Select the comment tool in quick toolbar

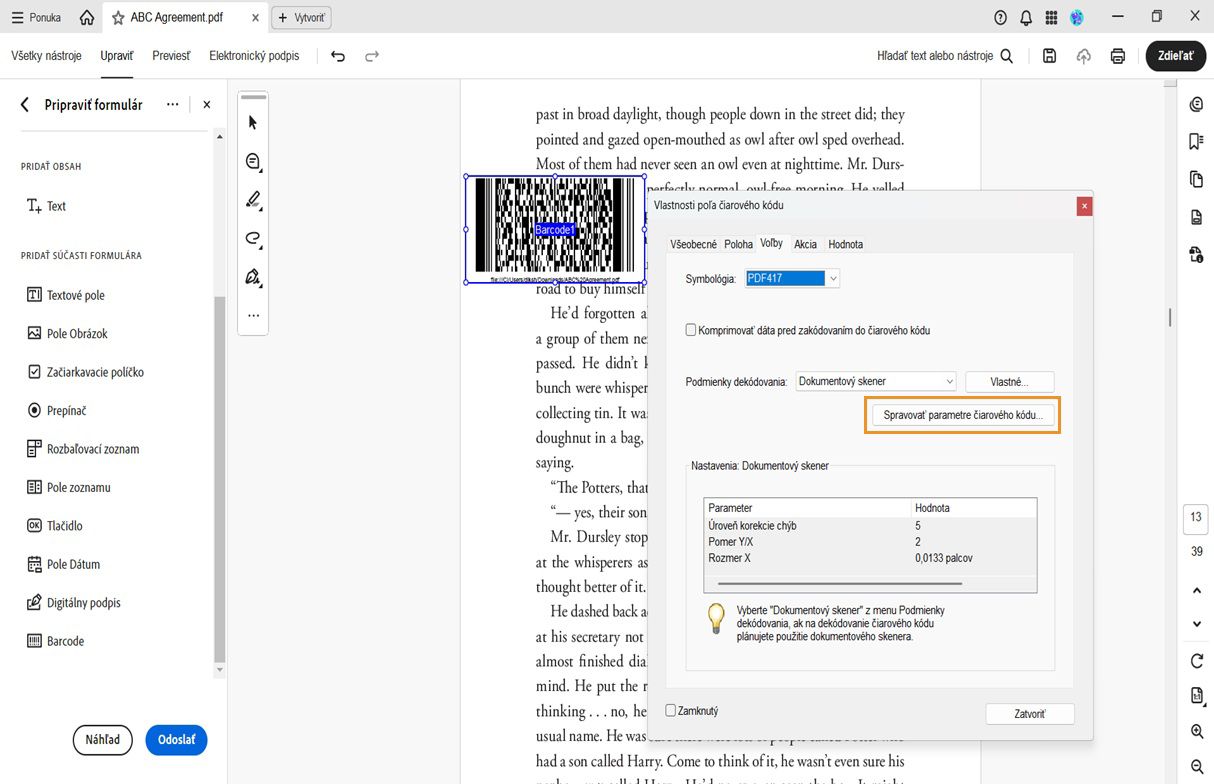(x=253, y=161)
